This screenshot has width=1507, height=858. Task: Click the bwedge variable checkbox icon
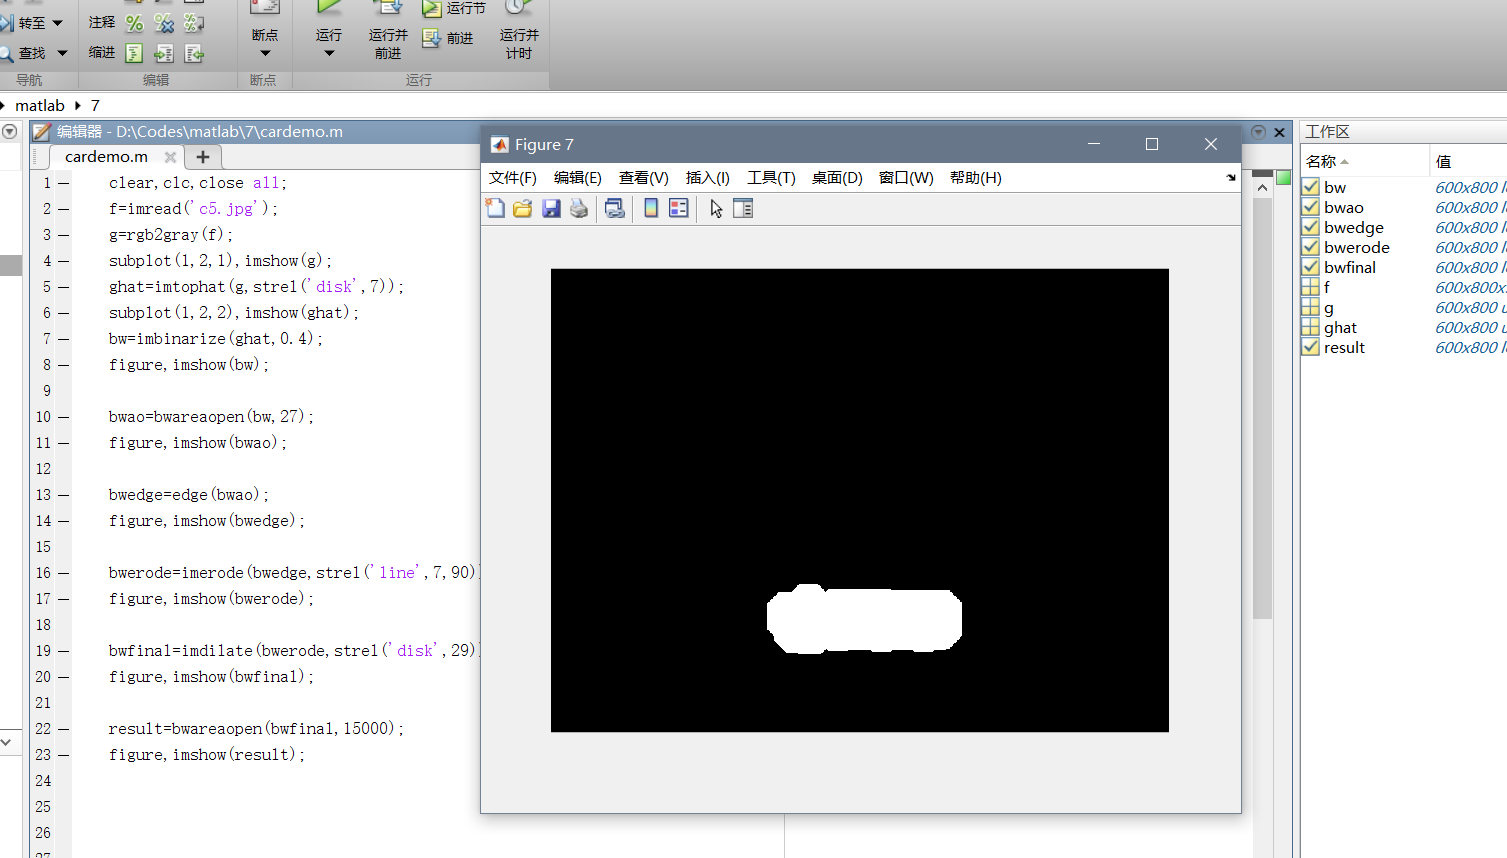(x=1310, y=227)
